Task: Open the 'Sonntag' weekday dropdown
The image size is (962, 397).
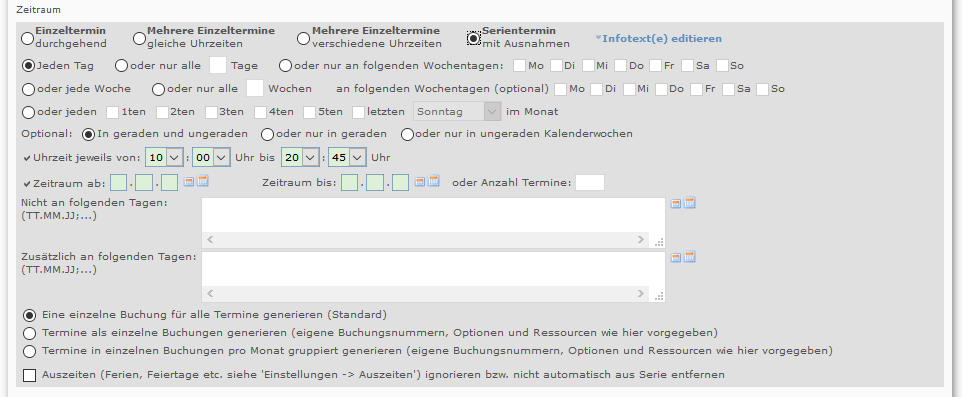Action: [x=457, y=112]
